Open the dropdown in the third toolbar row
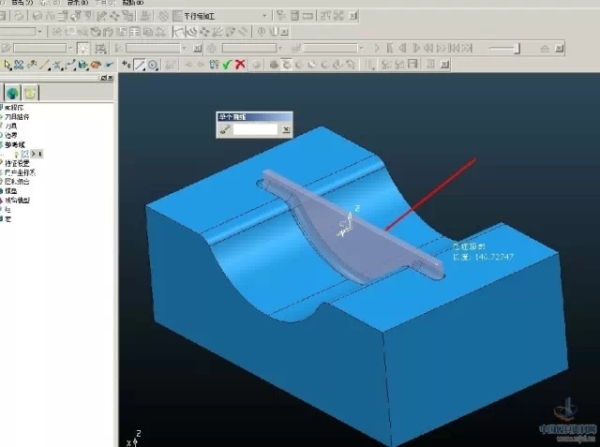 [68, 48]
